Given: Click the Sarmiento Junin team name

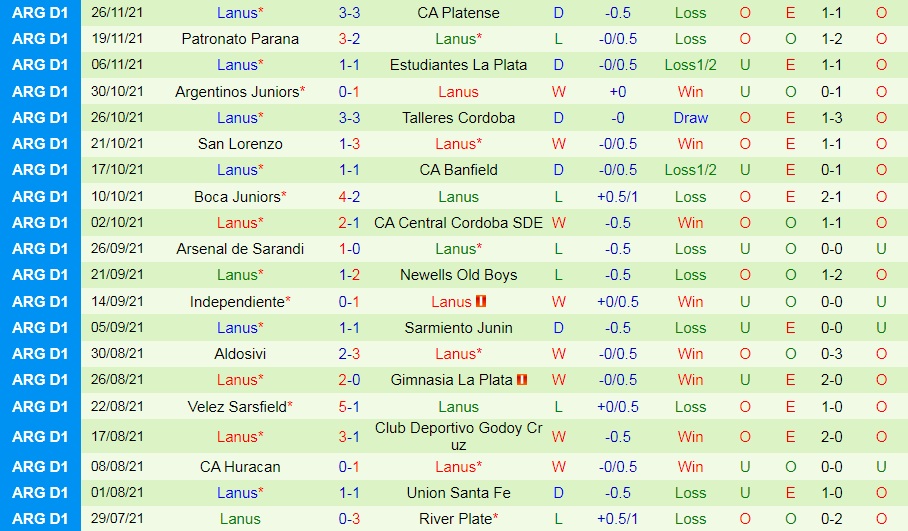Looking at the screenshot, I should pos(458,327).
